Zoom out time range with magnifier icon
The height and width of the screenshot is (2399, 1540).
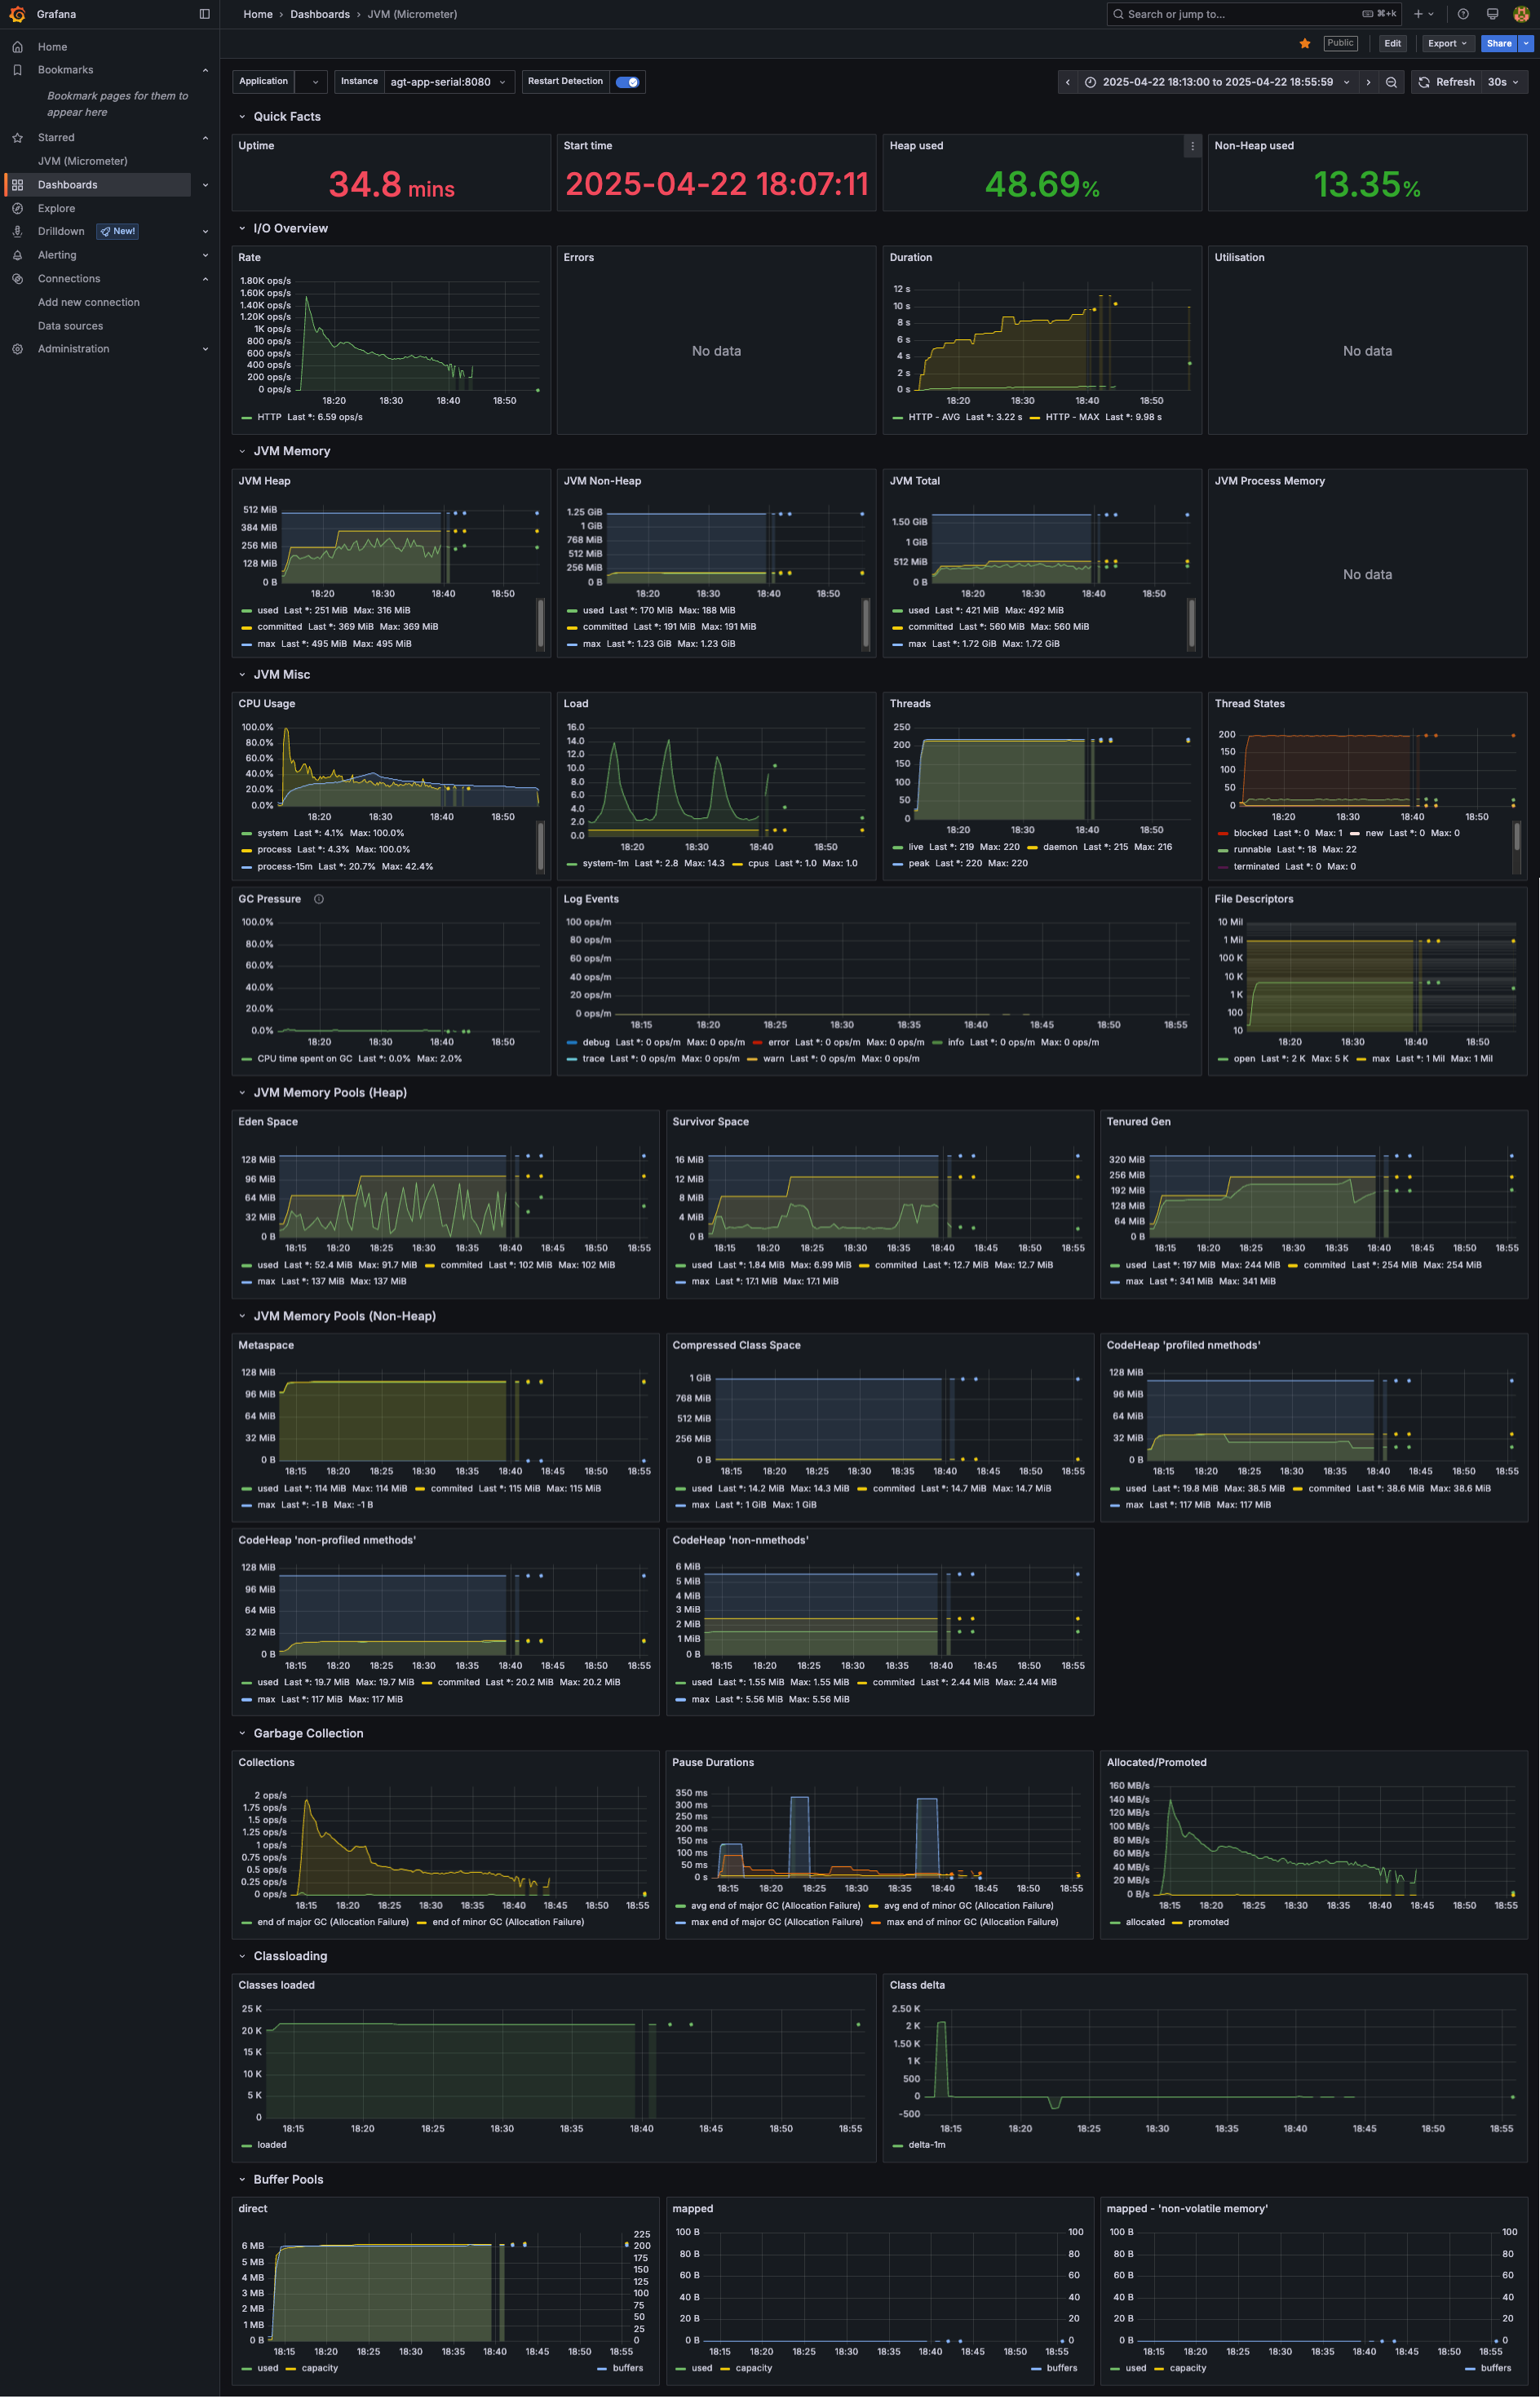pos(1391,82)
